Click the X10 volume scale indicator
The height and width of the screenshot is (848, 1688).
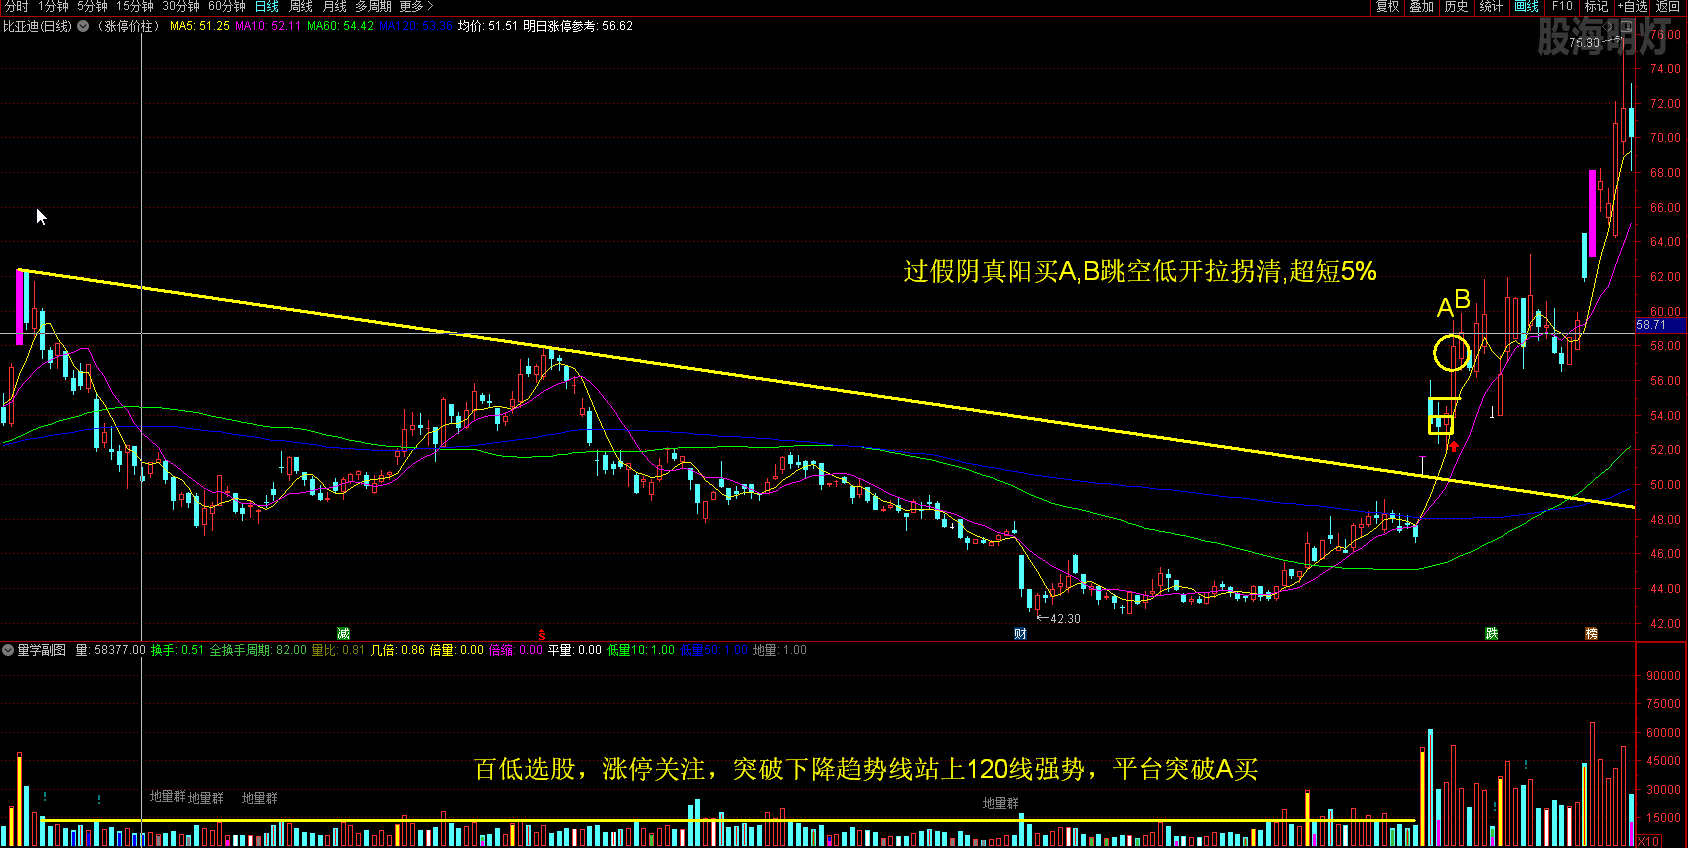coord(1648,841)
